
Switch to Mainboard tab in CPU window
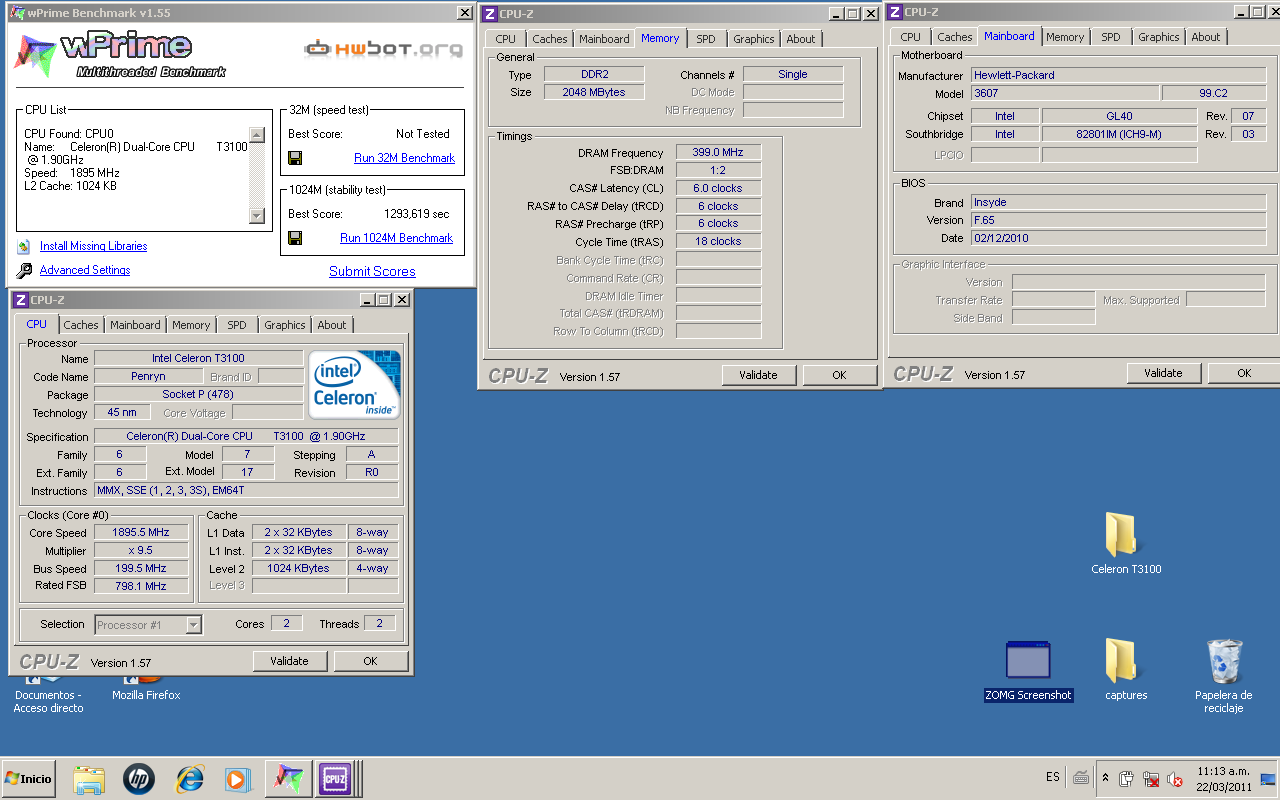[x=135, y=325]
